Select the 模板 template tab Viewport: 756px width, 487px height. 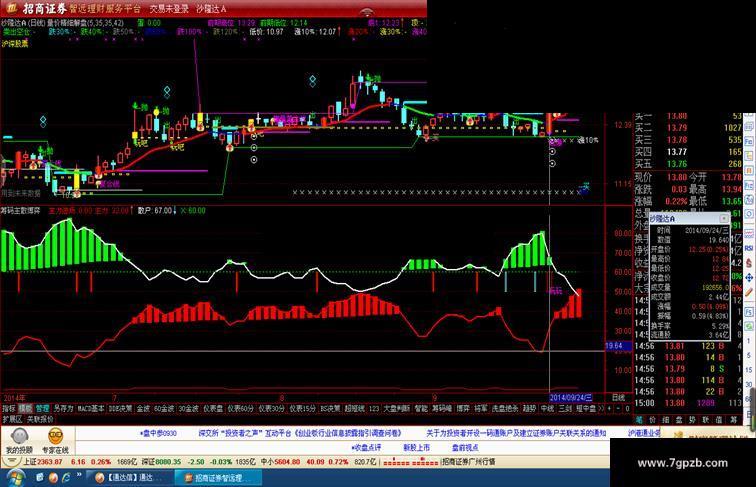[x=25, y=408]
